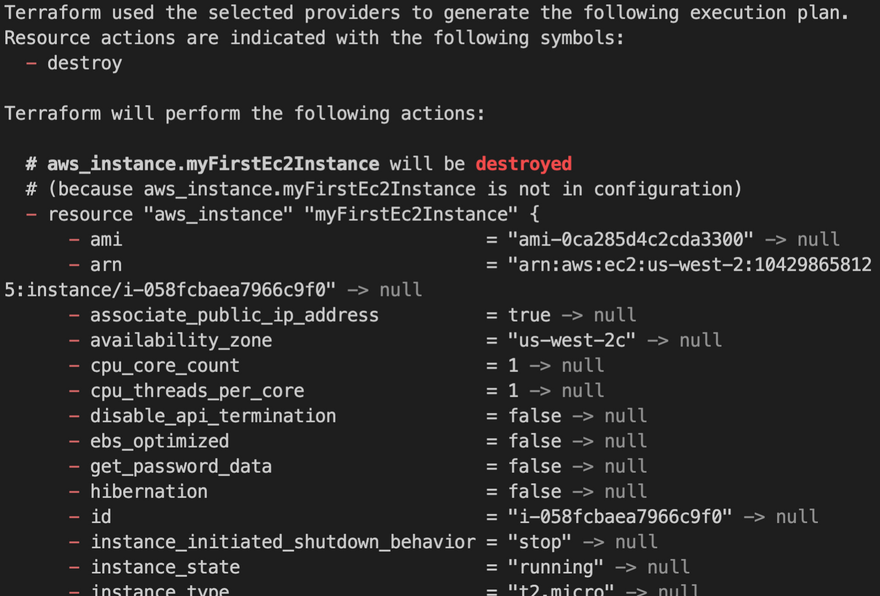Click the red minus before destroy
Image resolution: width=880 pixels, height=596 pixels.
point(31,63)
